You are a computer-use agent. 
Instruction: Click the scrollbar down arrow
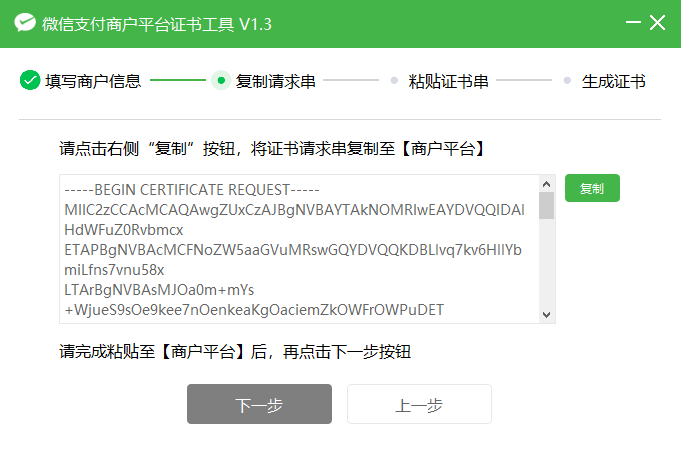click(x=546, y=314)
